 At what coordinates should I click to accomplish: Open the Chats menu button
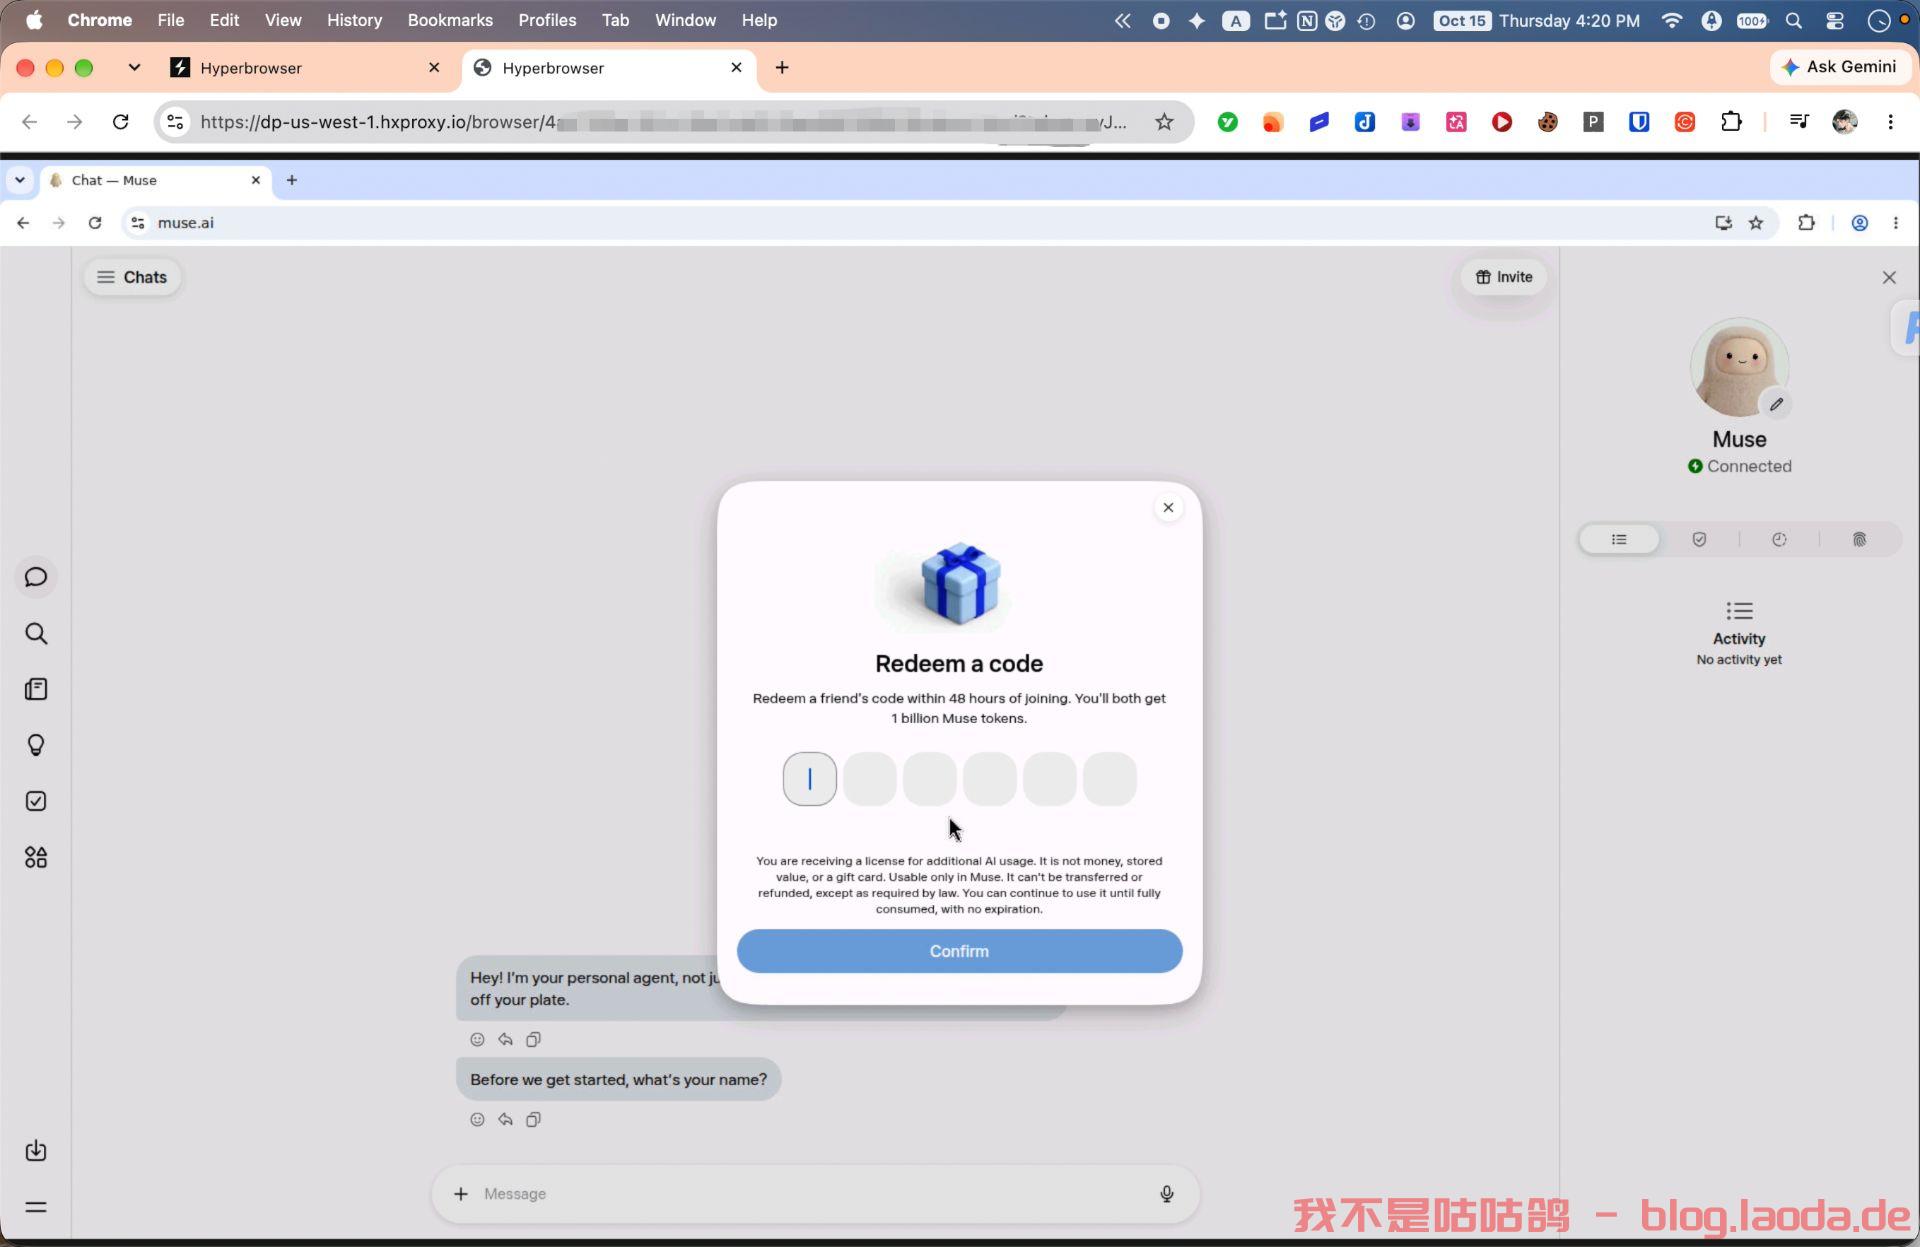pyautogui.click(x=132, y=277)
